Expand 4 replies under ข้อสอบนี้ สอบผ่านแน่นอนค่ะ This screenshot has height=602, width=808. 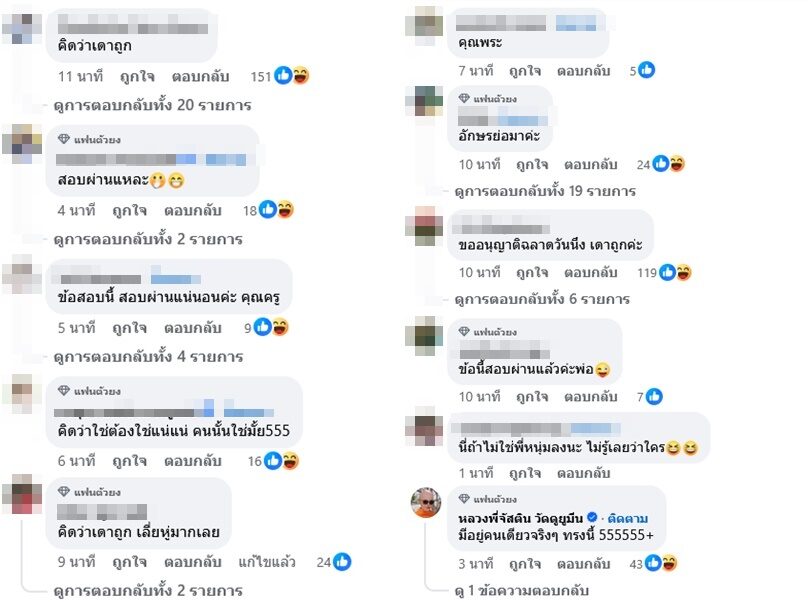click(148, 357)
